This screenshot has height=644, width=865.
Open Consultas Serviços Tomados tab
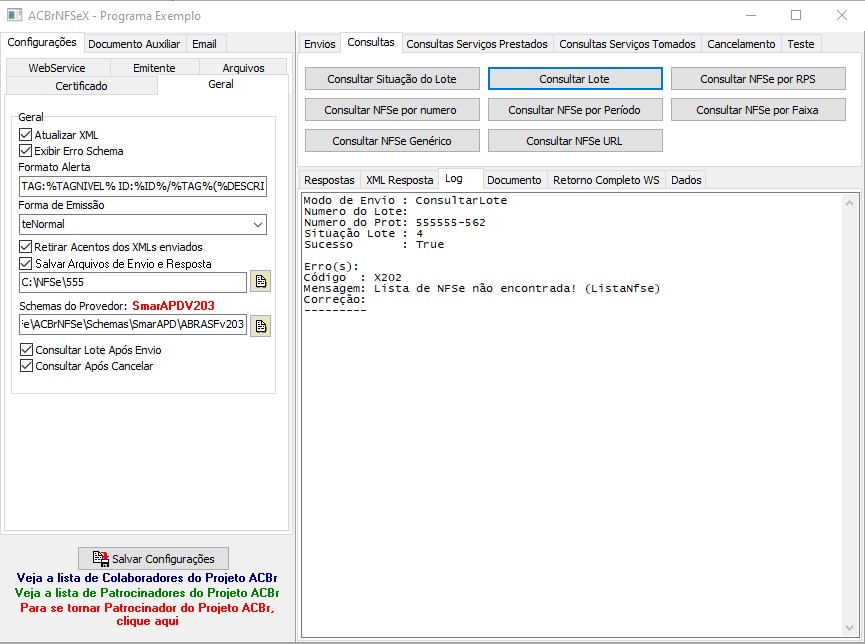[x=627, y=44]
